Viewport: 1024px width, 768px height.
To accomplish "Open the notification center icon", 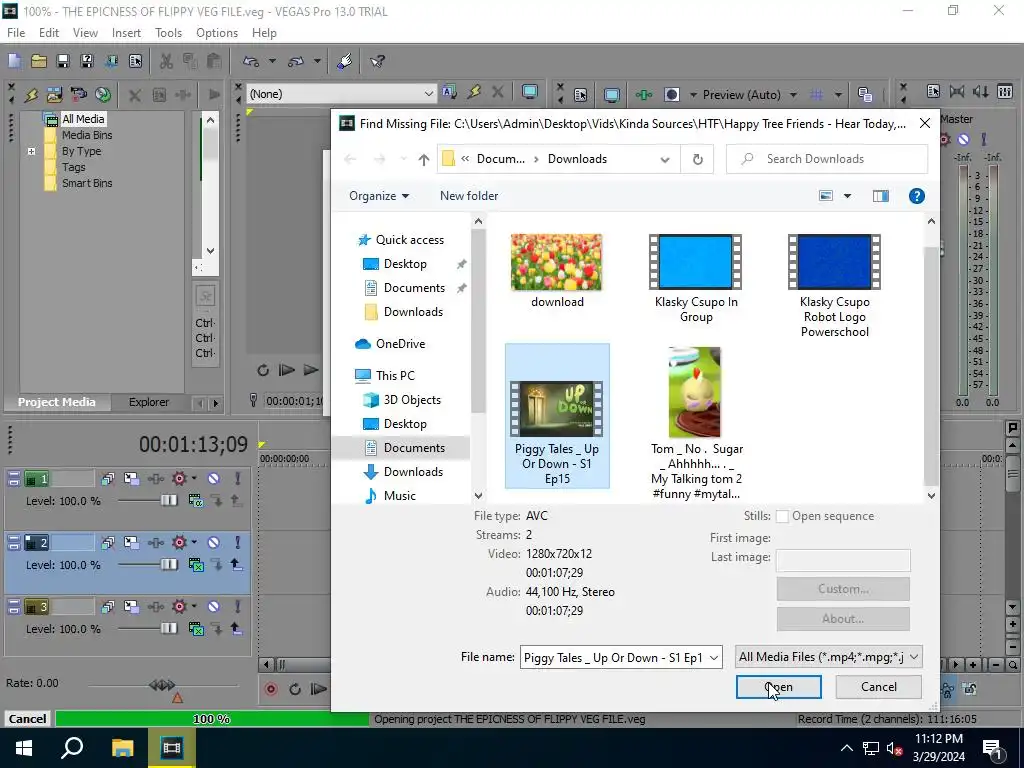I will pos(993,748).
